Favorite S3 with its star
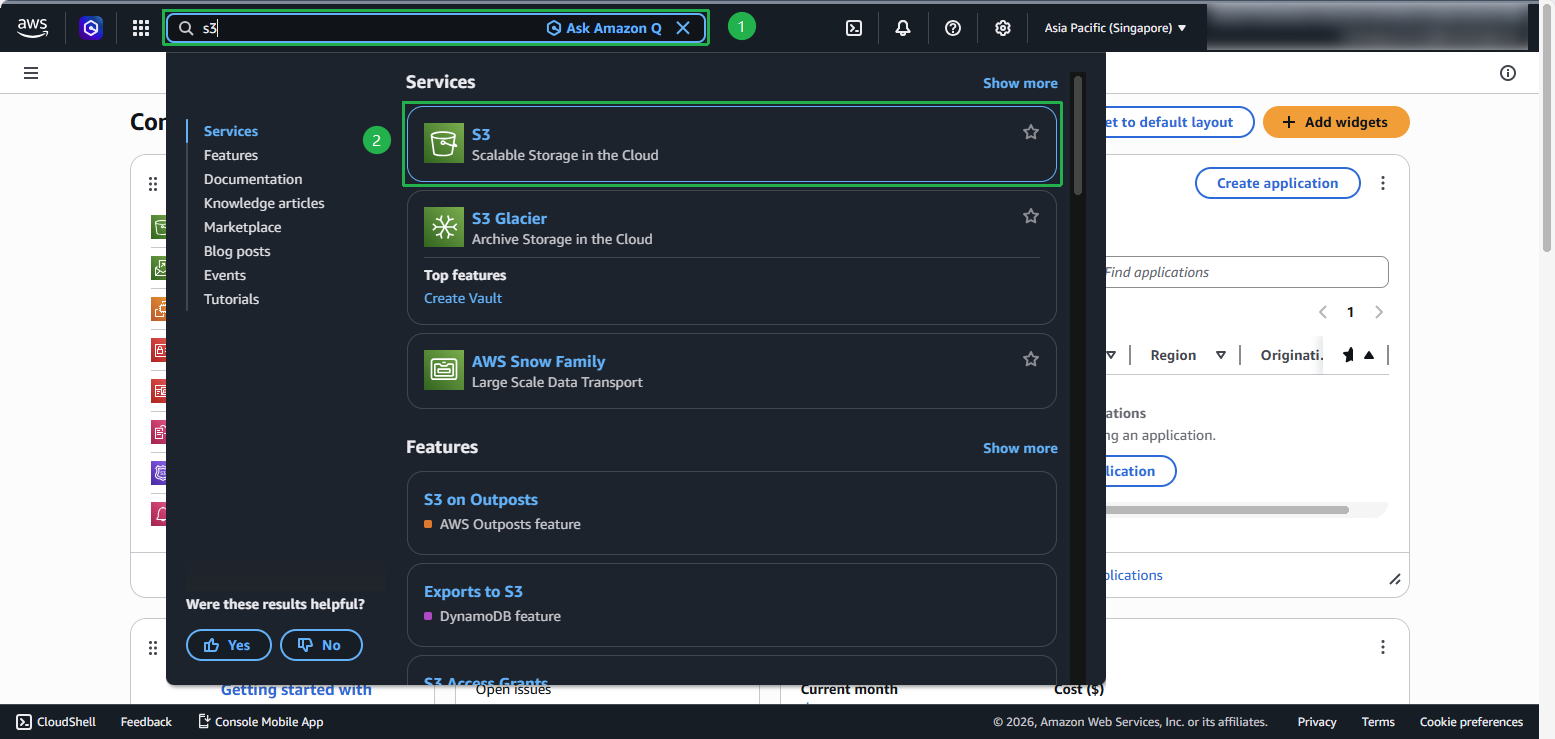This screenshot has width=1555, height=739. point(1031,132)
